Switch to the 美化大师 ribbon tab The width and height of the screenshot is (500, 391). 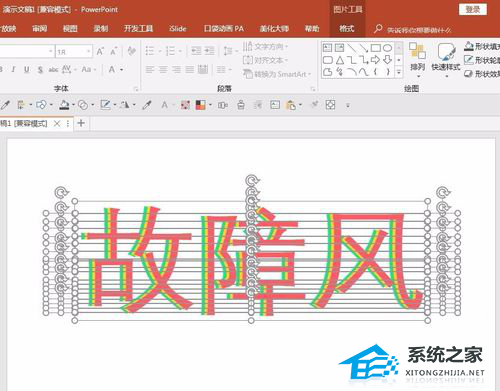coord(274,29)
